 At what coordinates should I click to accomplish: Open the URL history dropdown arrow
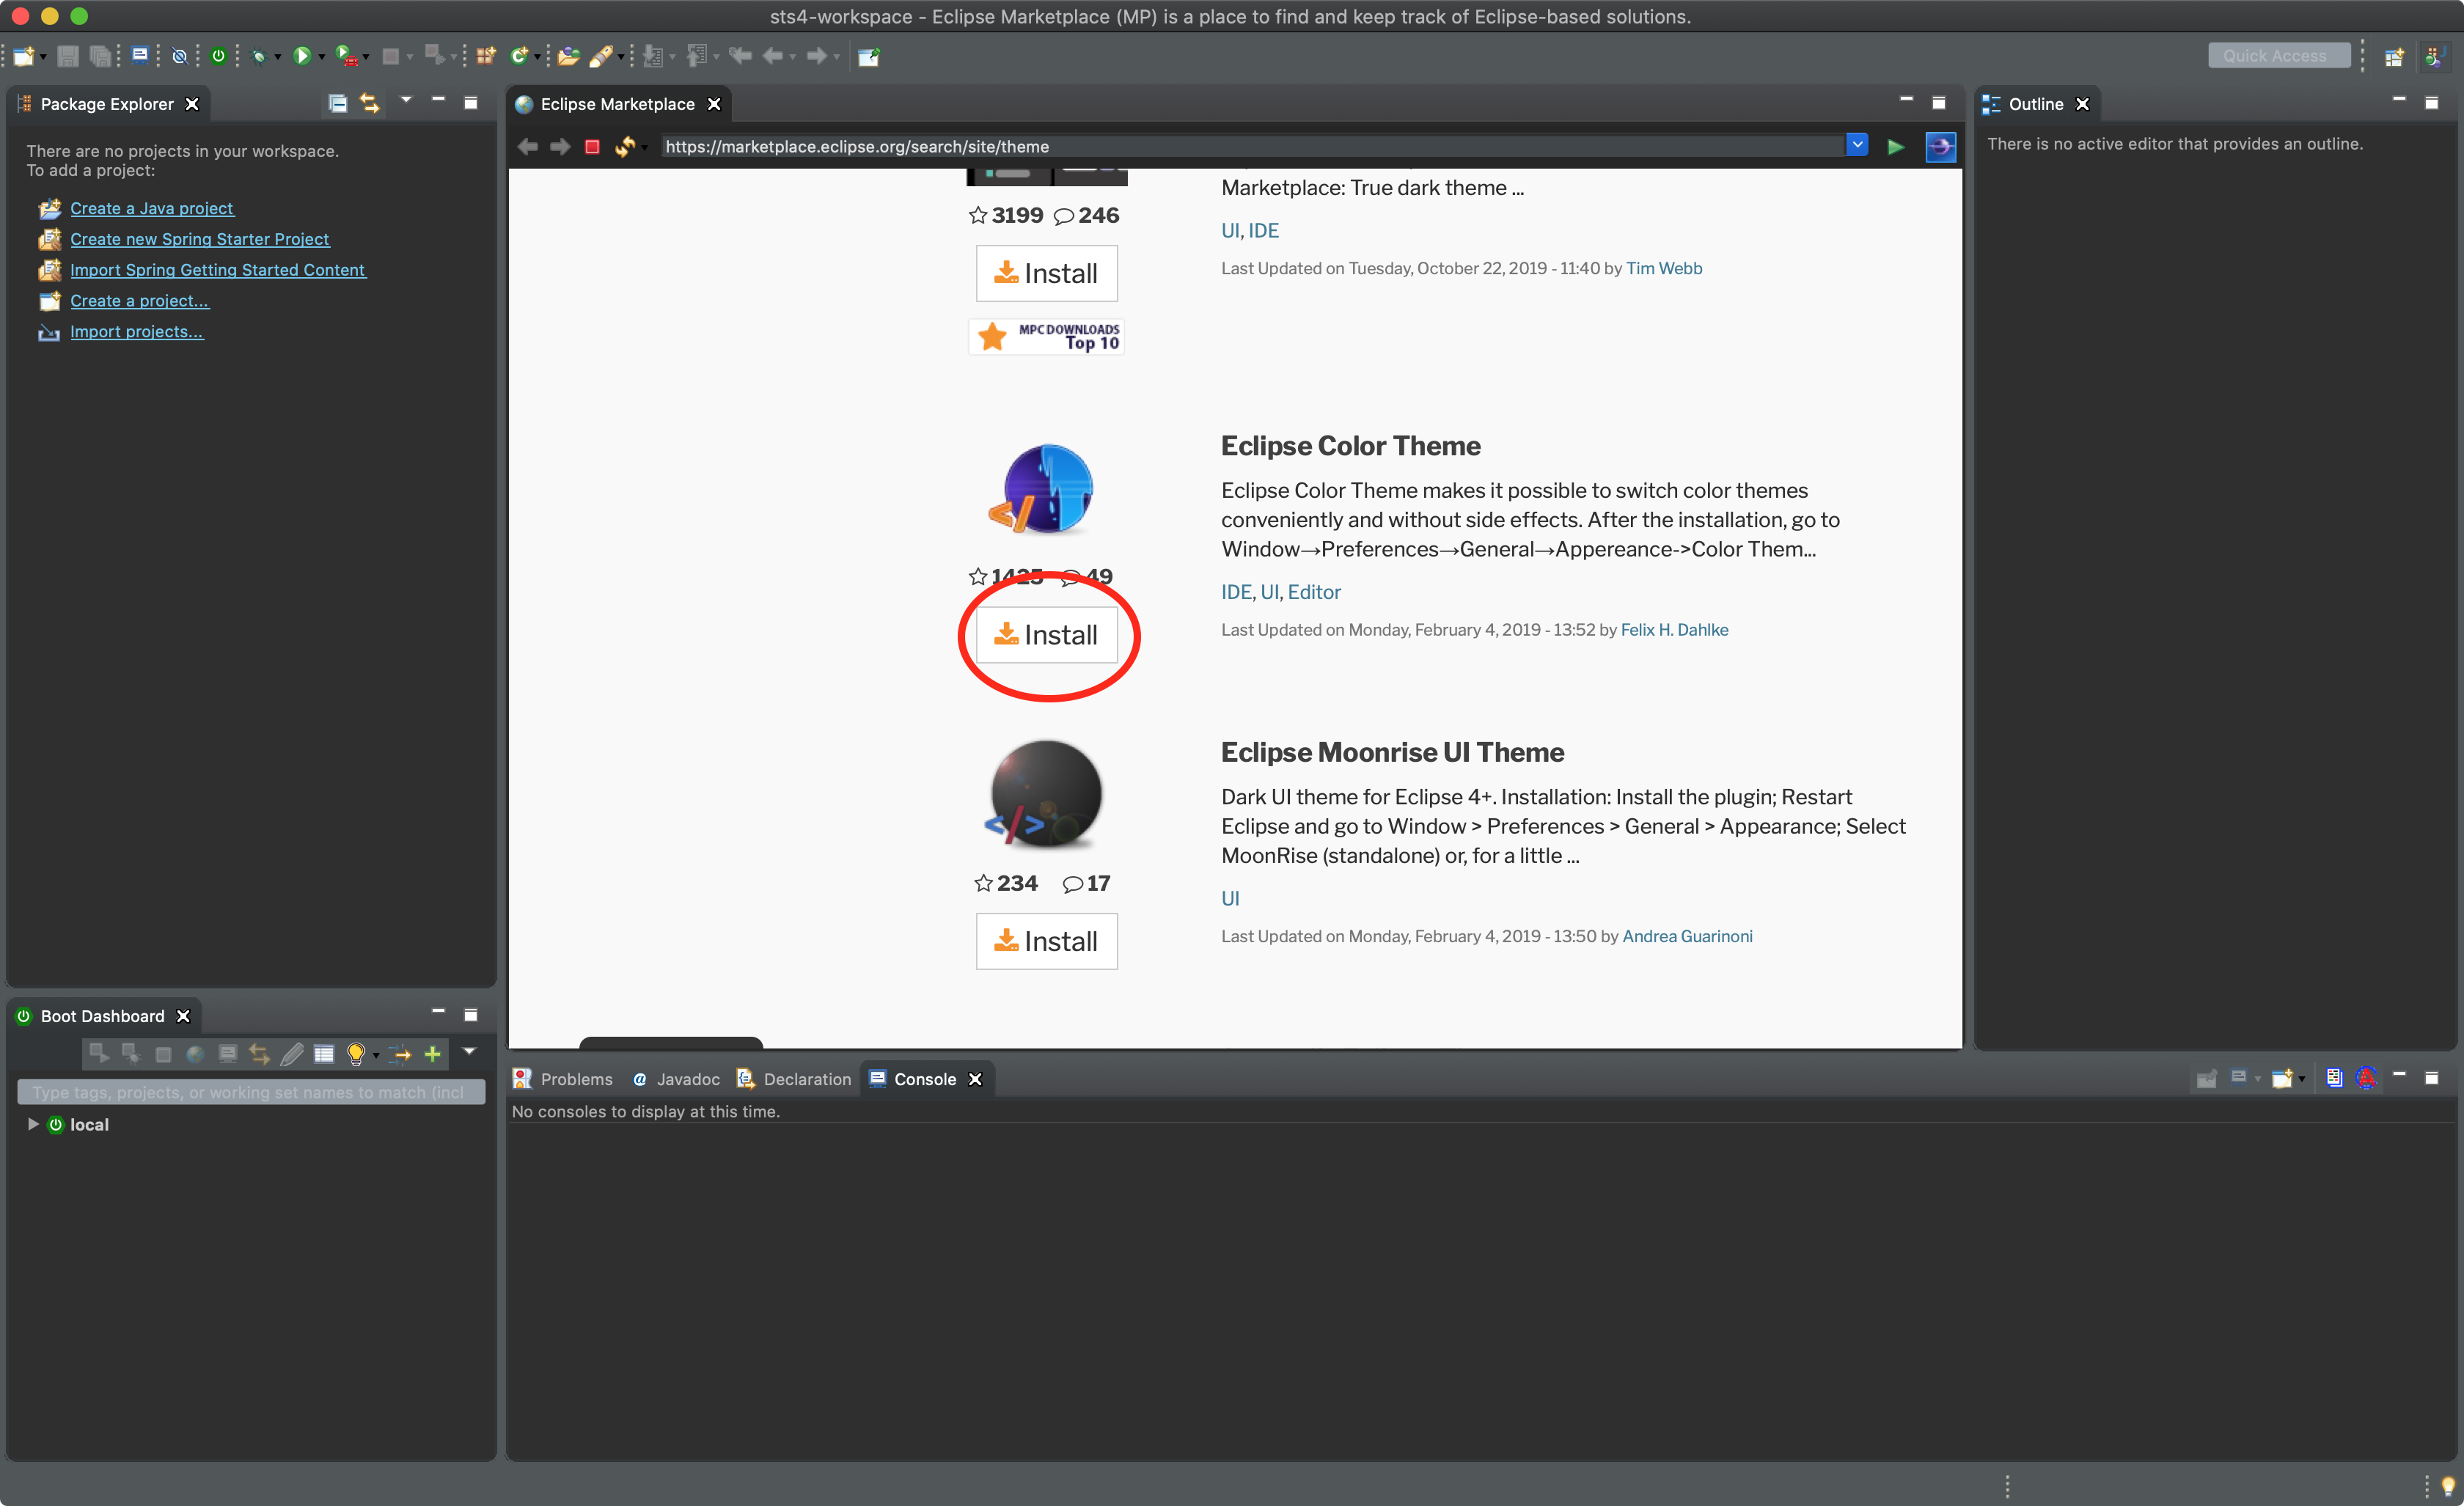point(1857,145)
